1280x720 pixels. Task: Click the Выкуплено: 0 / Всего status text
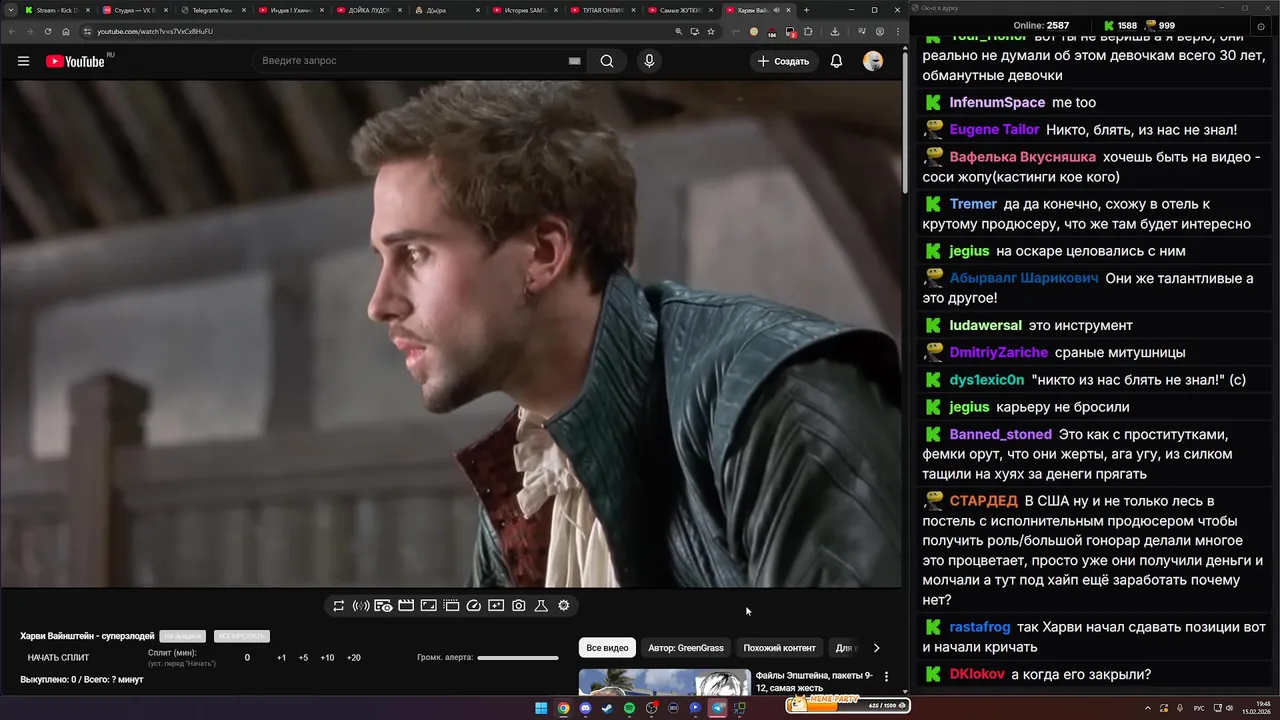pos(82,680)
